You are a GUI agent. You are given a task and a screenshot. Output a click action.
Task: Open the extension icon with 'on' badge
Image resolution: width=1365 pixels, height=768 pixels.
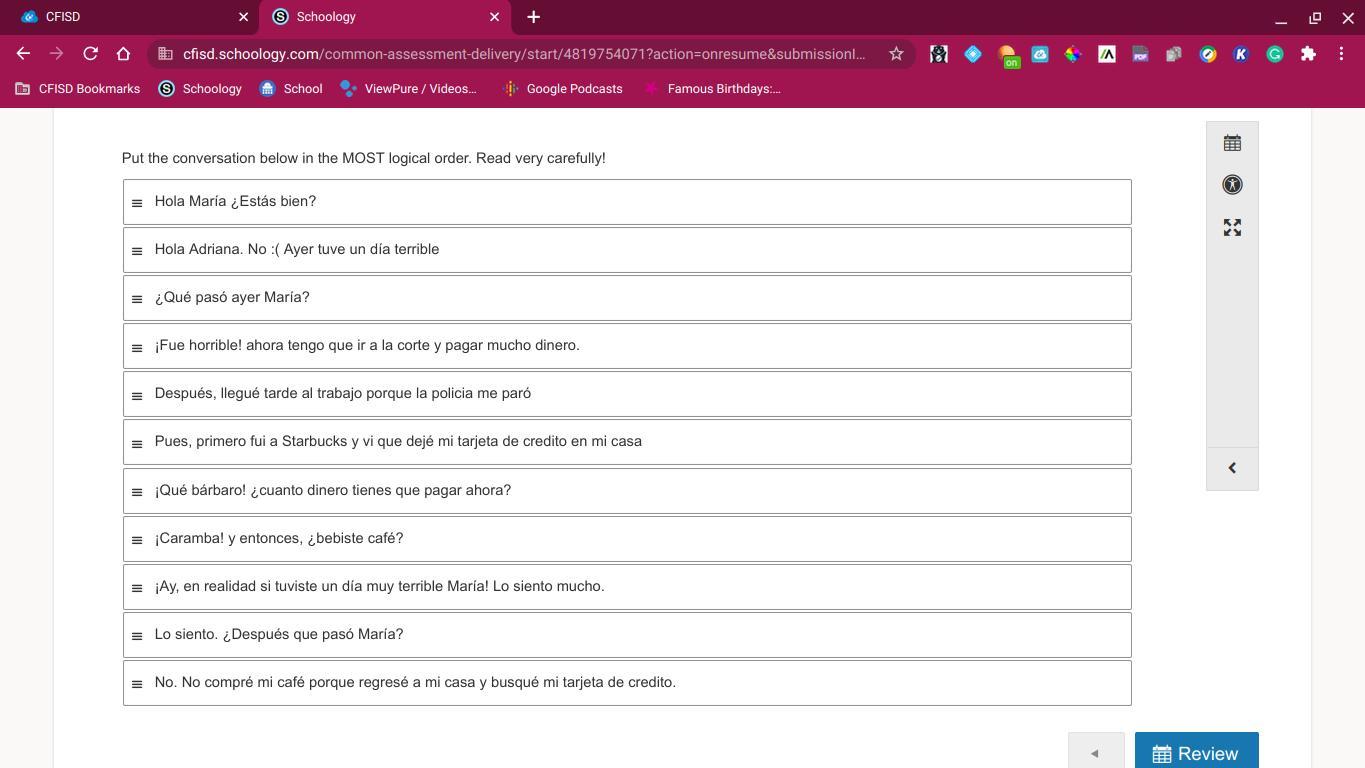click(1007, 55)
